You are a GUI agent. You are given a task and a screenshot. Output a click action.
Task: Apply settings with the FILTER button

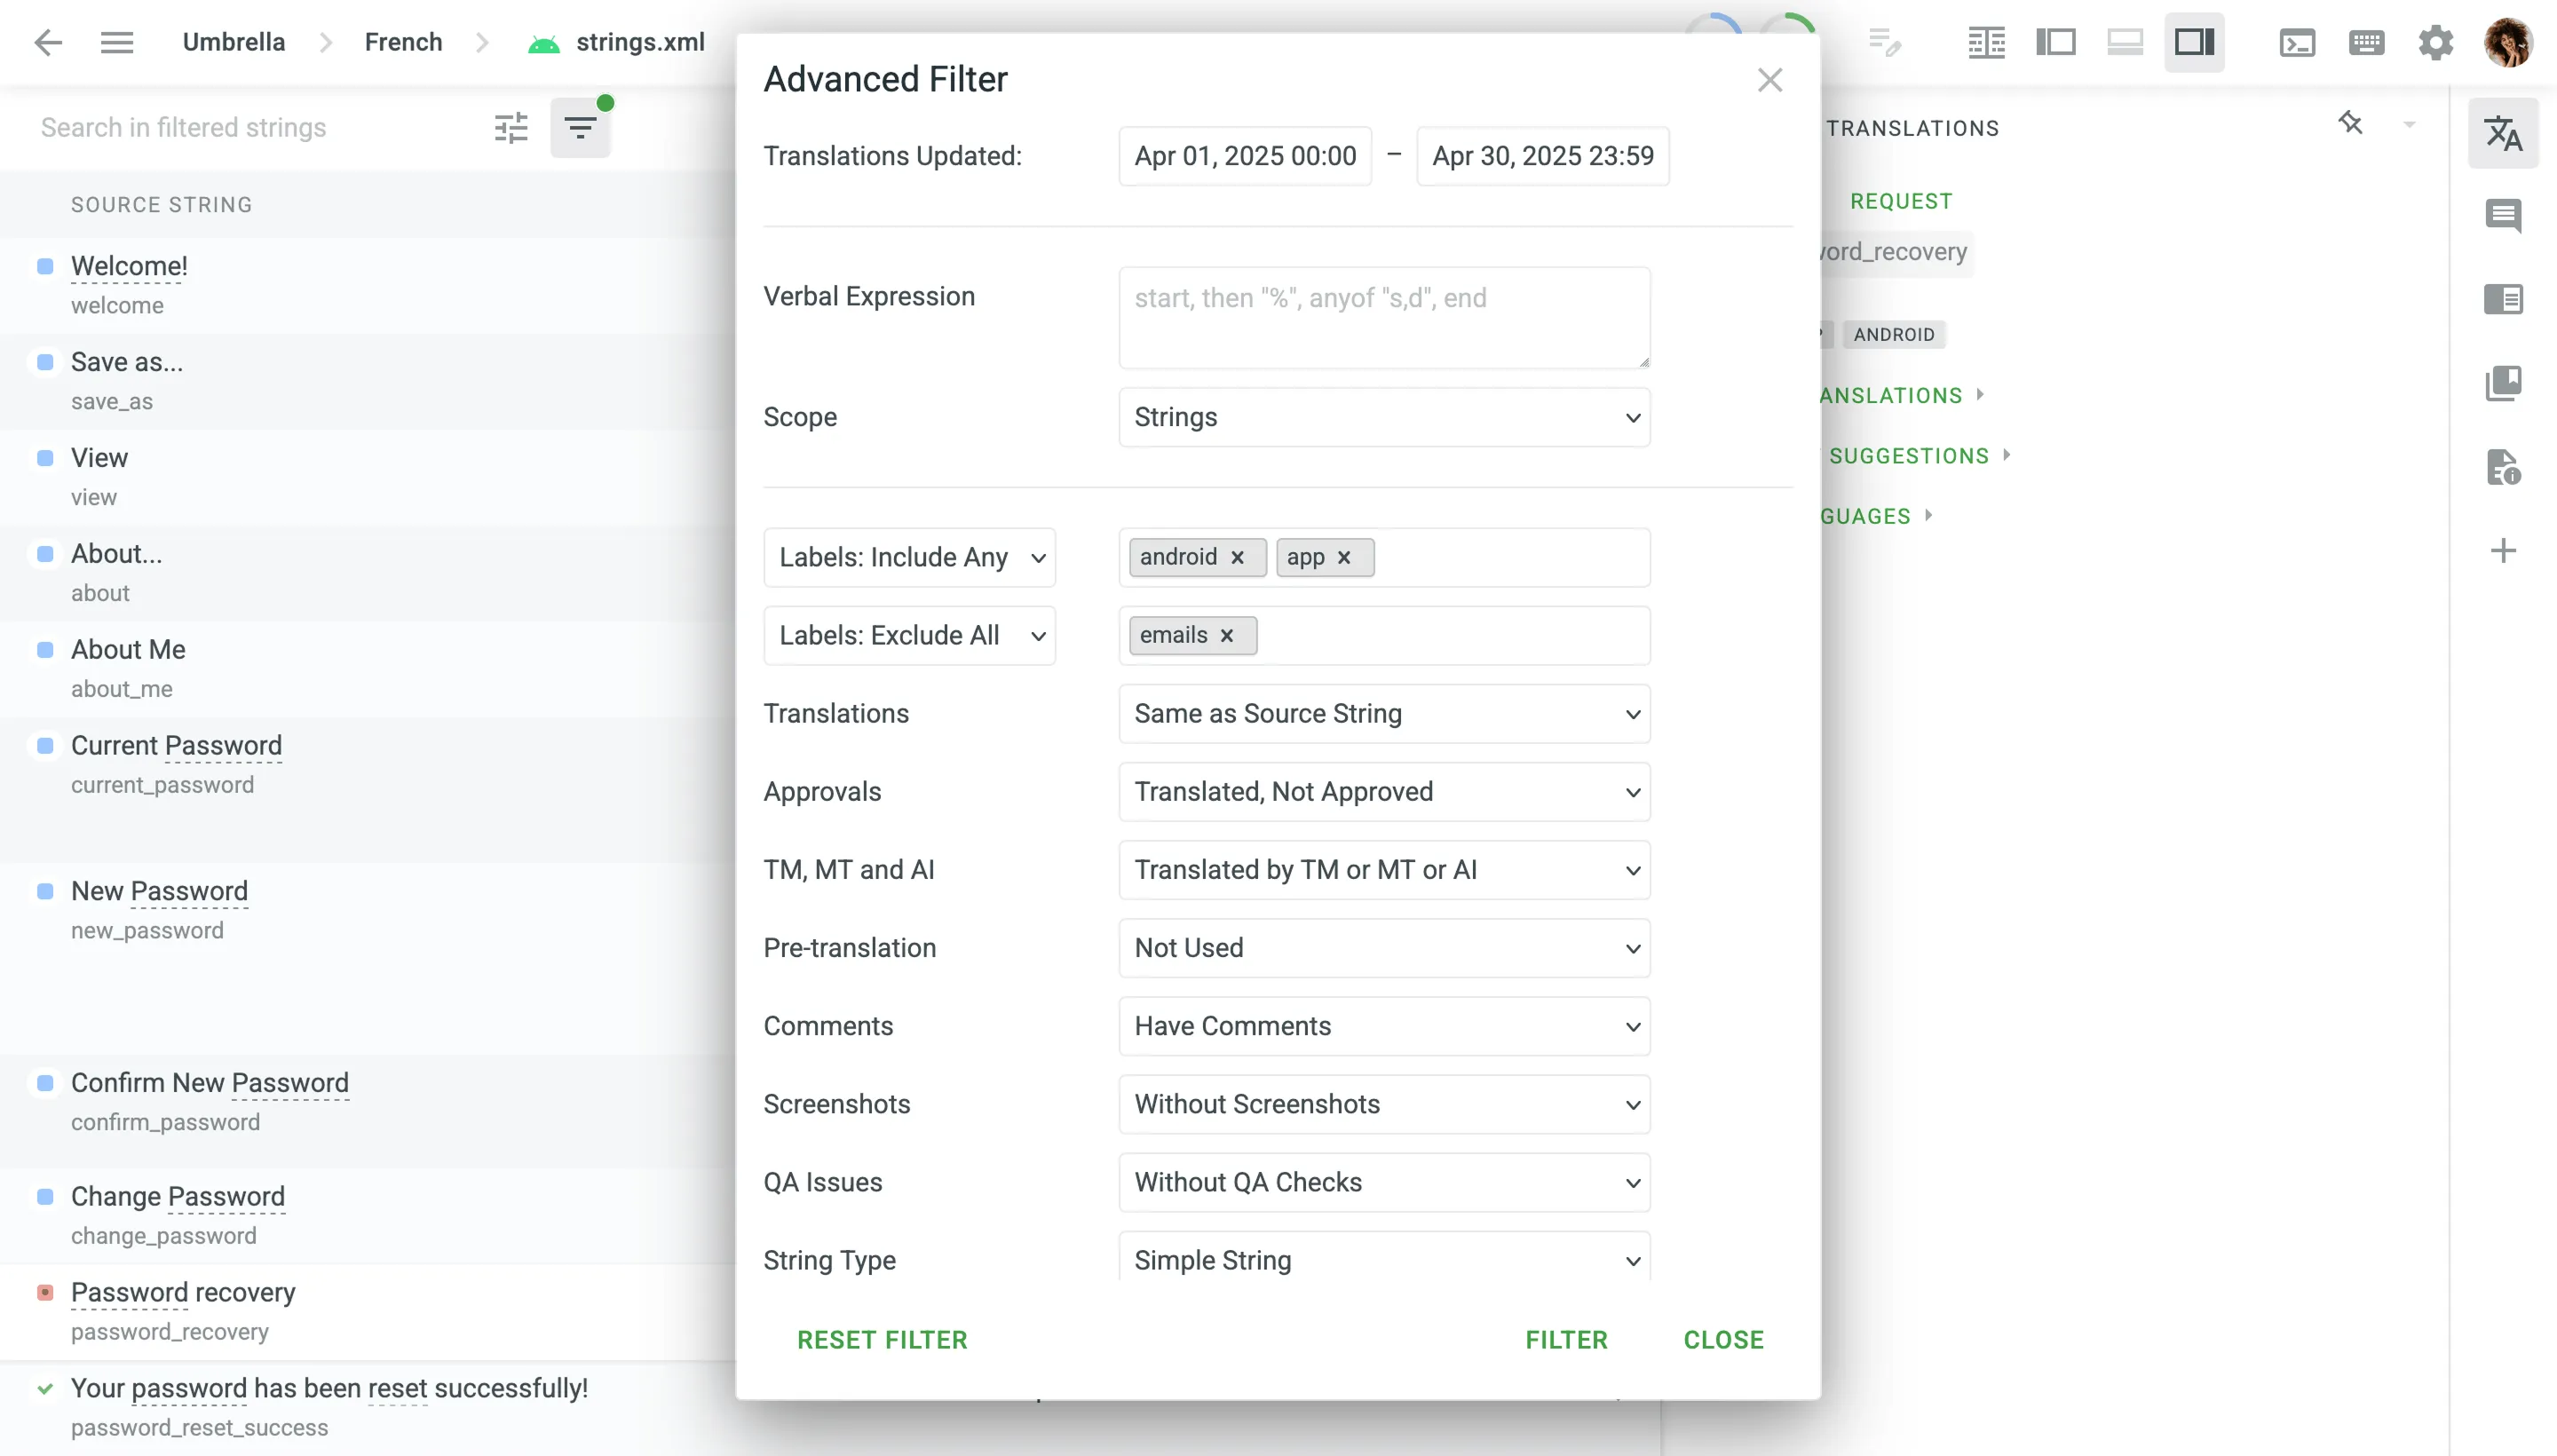(x=1566, y=1340)
